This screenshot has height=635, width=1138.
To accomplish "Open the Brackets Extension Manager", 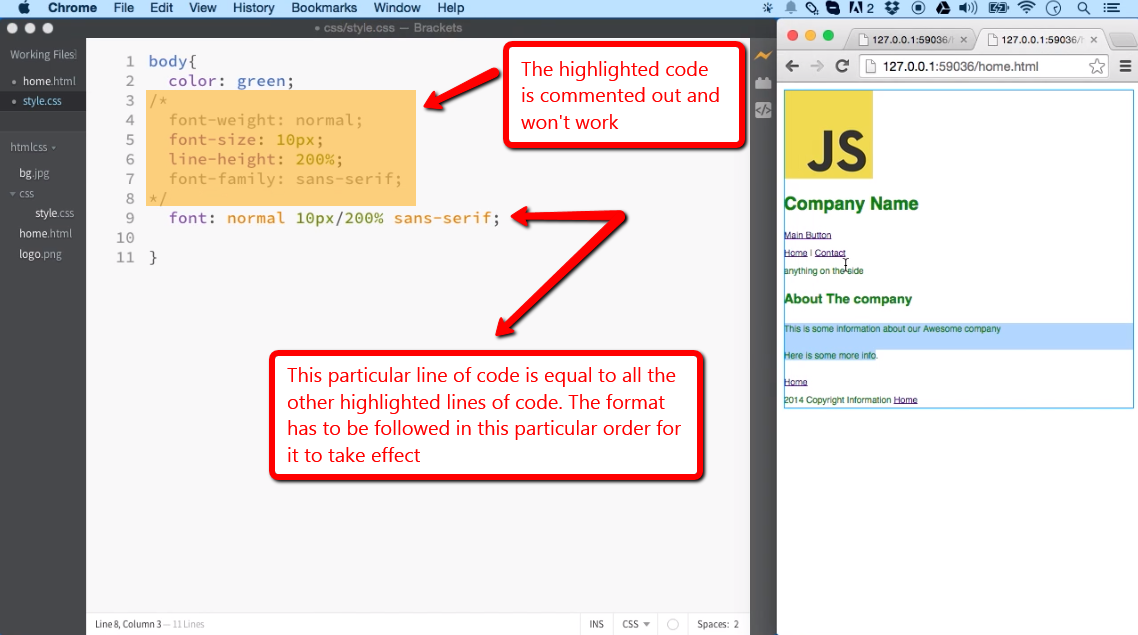I will tap(763, 83).
